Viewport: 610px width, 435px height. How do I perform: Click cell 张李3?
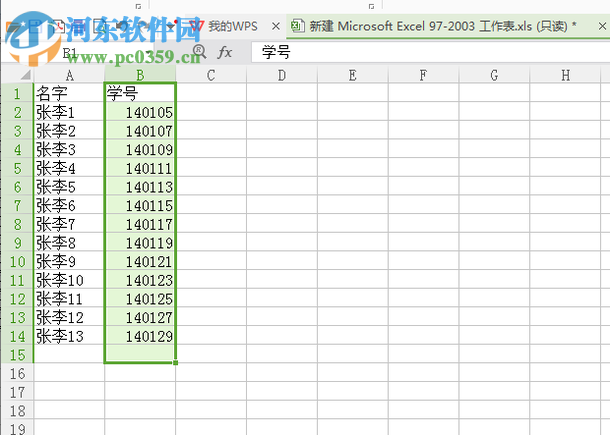point(69,149)
